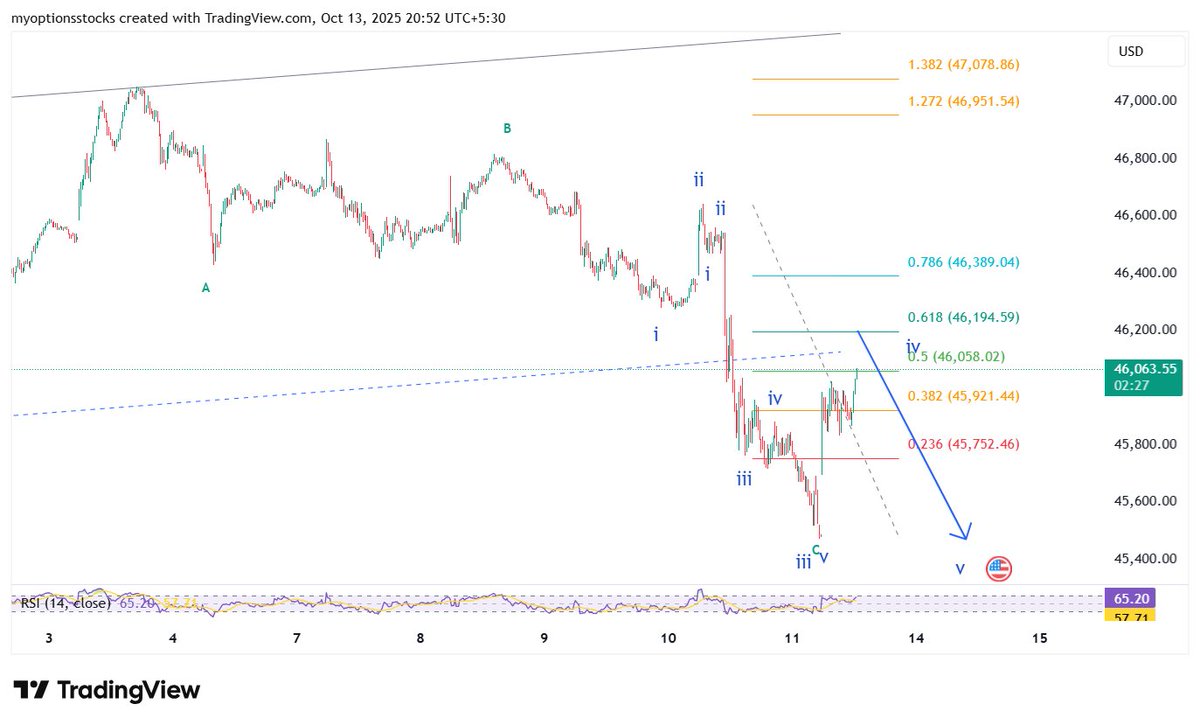Screen dimensions: 1200x725
Task: Click the 46,600.00 price axis label
Action: [1145, 215]
